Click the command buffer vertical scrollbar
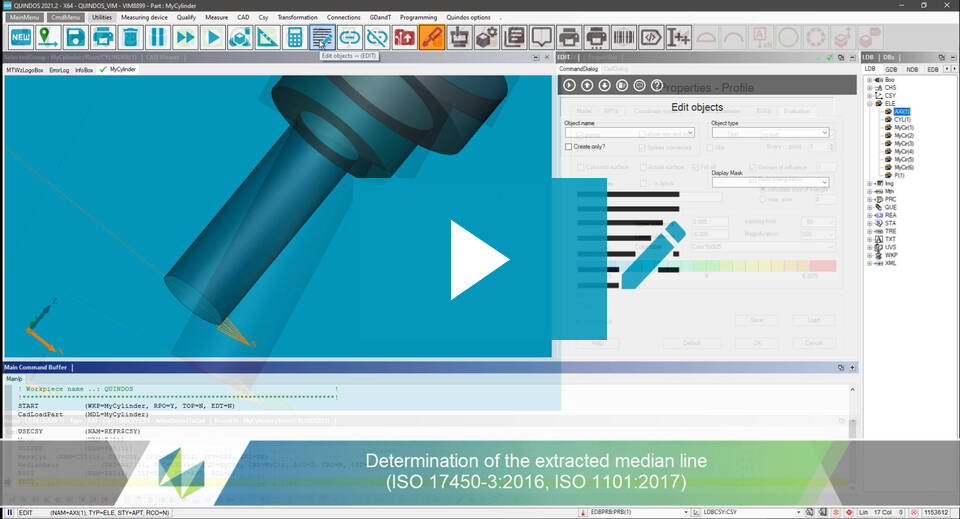The height and width of the screenshot is (519, 960). coord(852,411)
